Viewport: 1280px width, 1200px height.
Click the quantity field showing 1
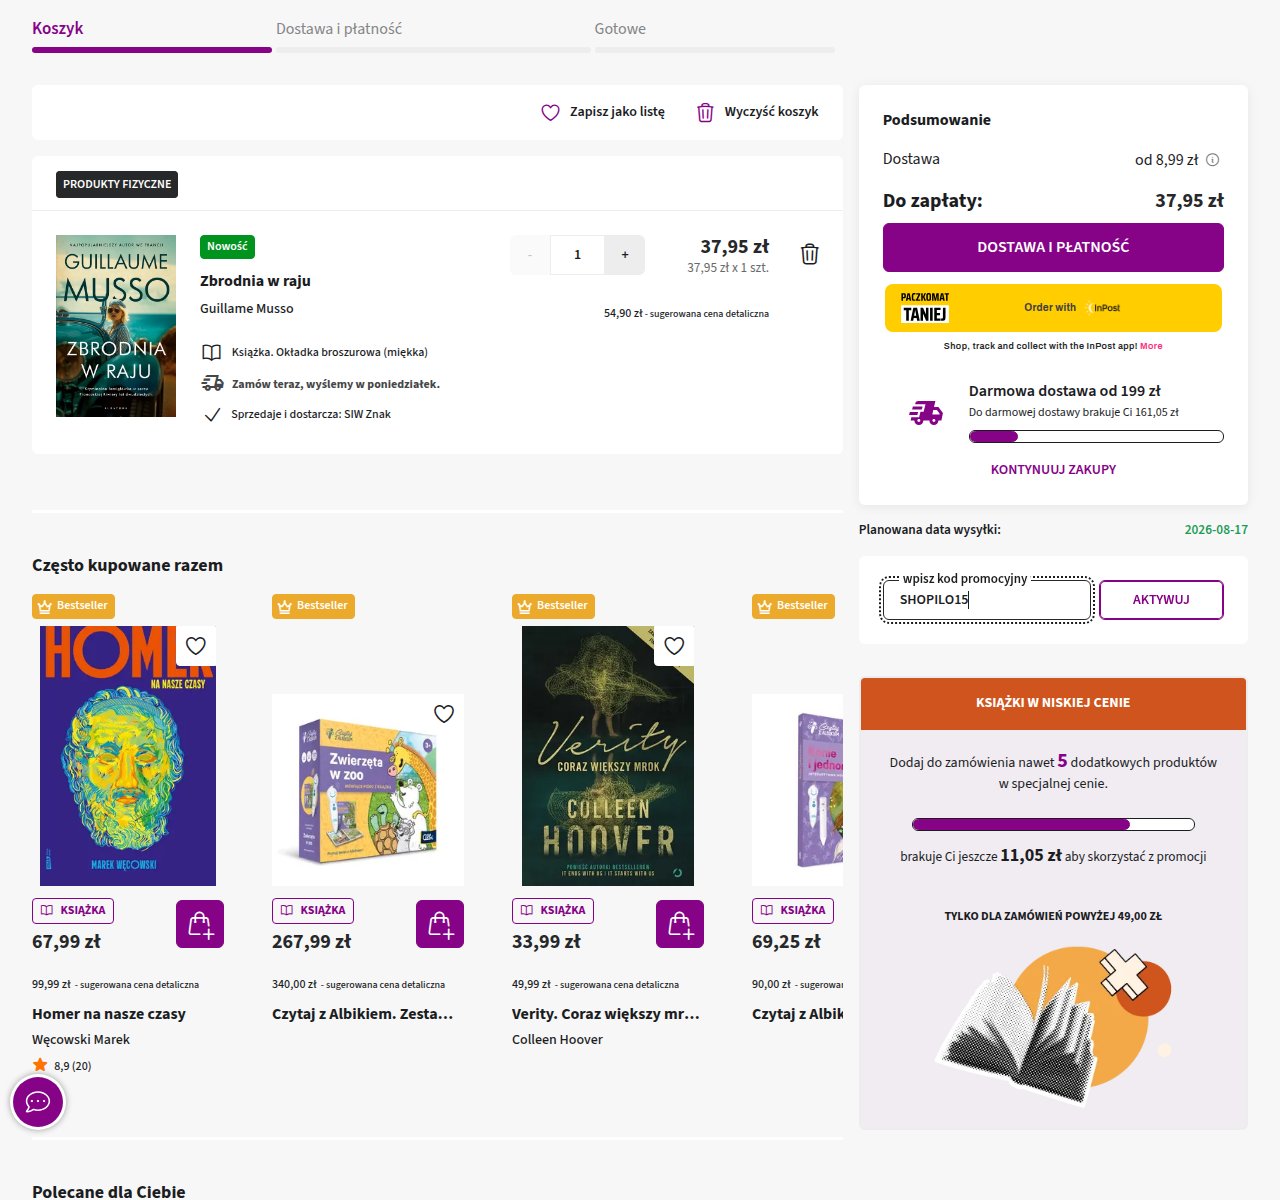(x=577, y=255)
